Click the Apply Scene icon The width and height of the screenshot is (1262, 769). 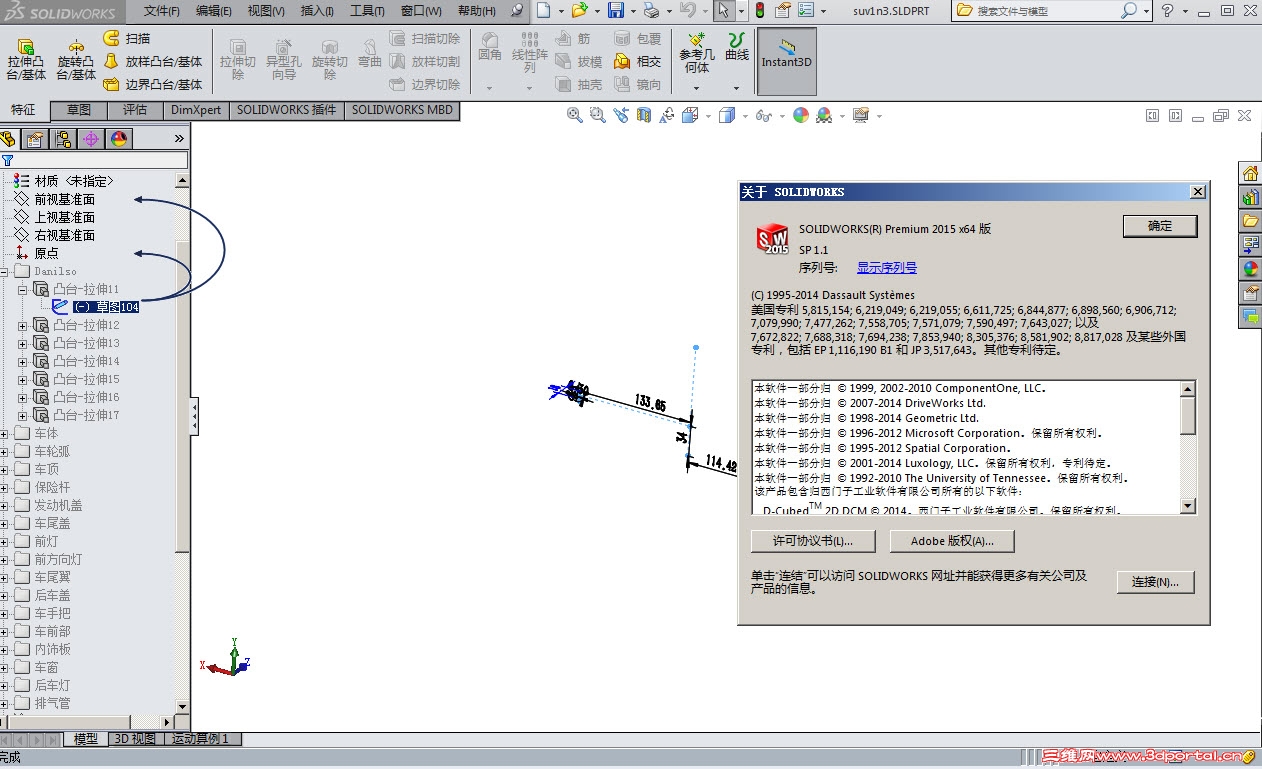824,116
